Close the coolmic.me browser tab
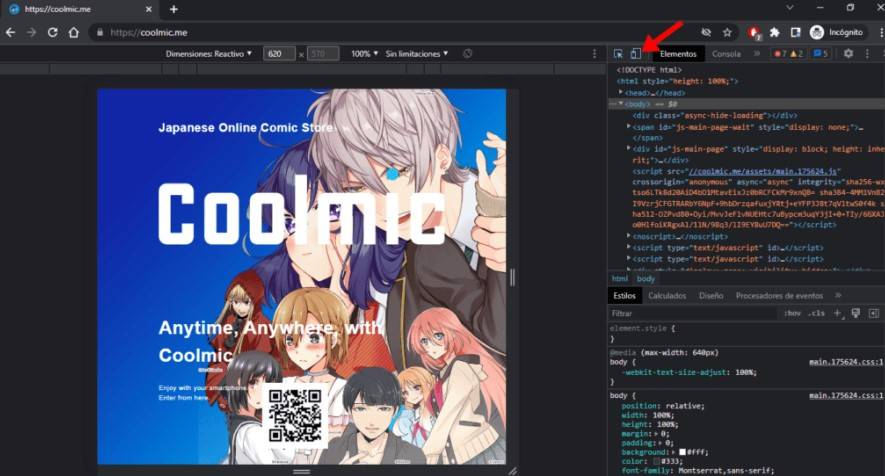The height and width of the screenshot is (476, 885). pos(148,9)
